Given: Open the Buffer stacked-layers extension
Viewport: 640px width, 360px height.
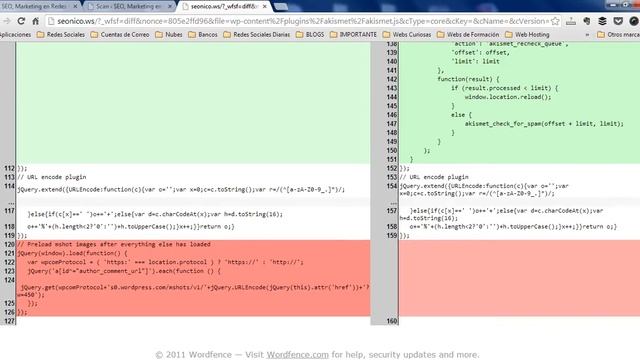Looking at the screenshot, I should click(x=602, y=21).
